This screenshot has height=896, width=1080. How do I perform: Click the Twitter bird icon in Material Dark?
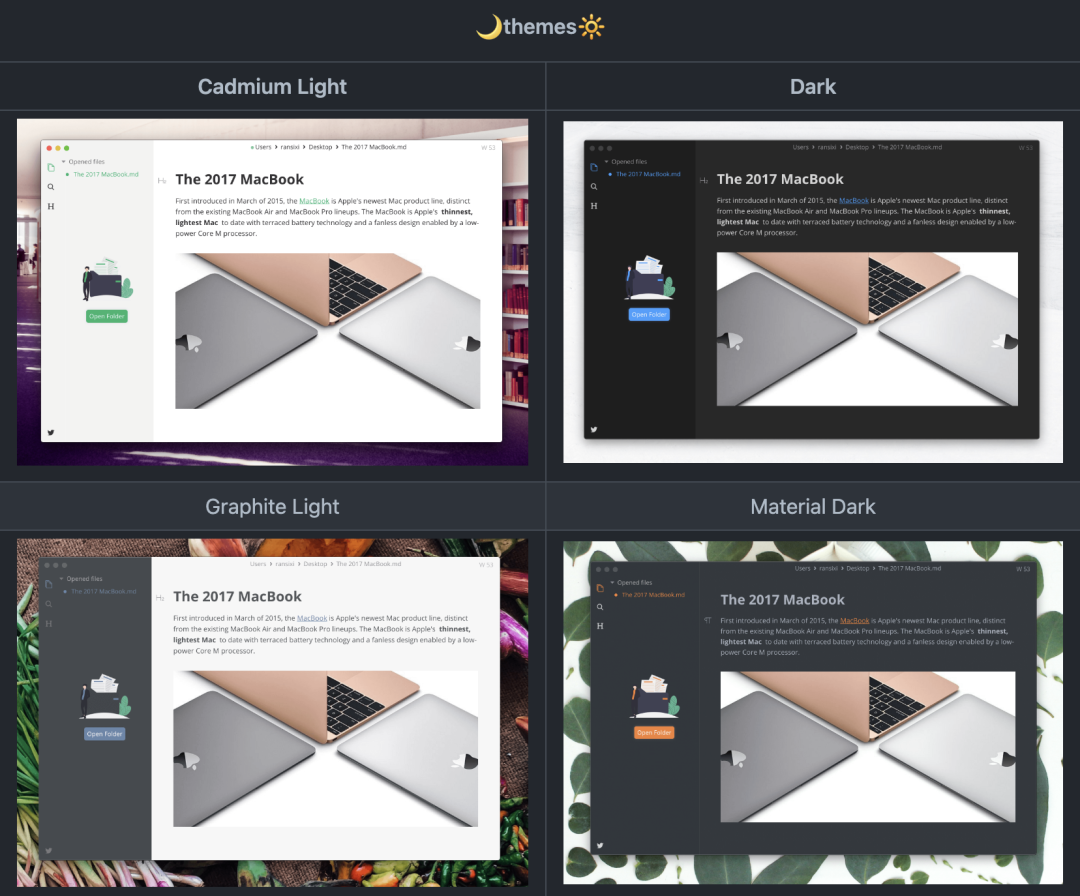(600, 845)
